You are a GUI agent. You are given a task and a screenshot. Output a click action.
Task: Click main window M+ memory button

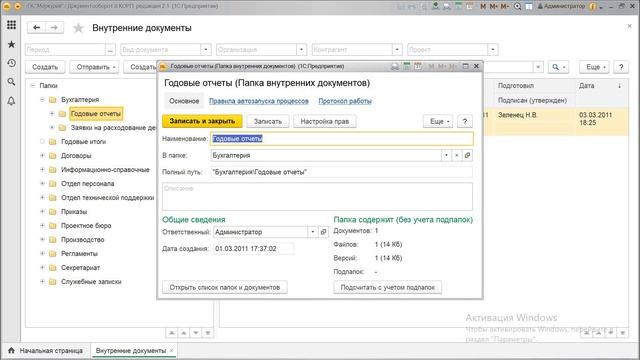coord(494,6)
